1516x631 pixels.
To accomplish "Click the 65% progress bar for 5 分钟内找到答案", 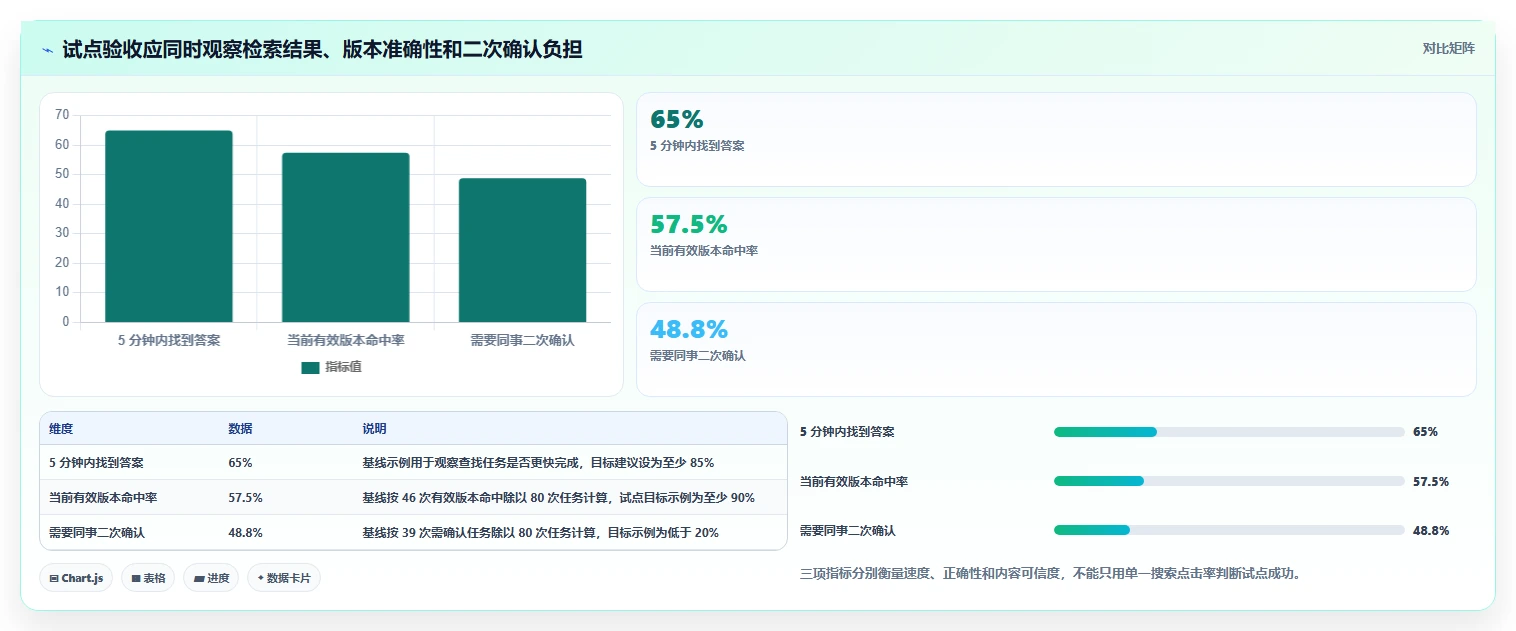I will click(1229, 432).
